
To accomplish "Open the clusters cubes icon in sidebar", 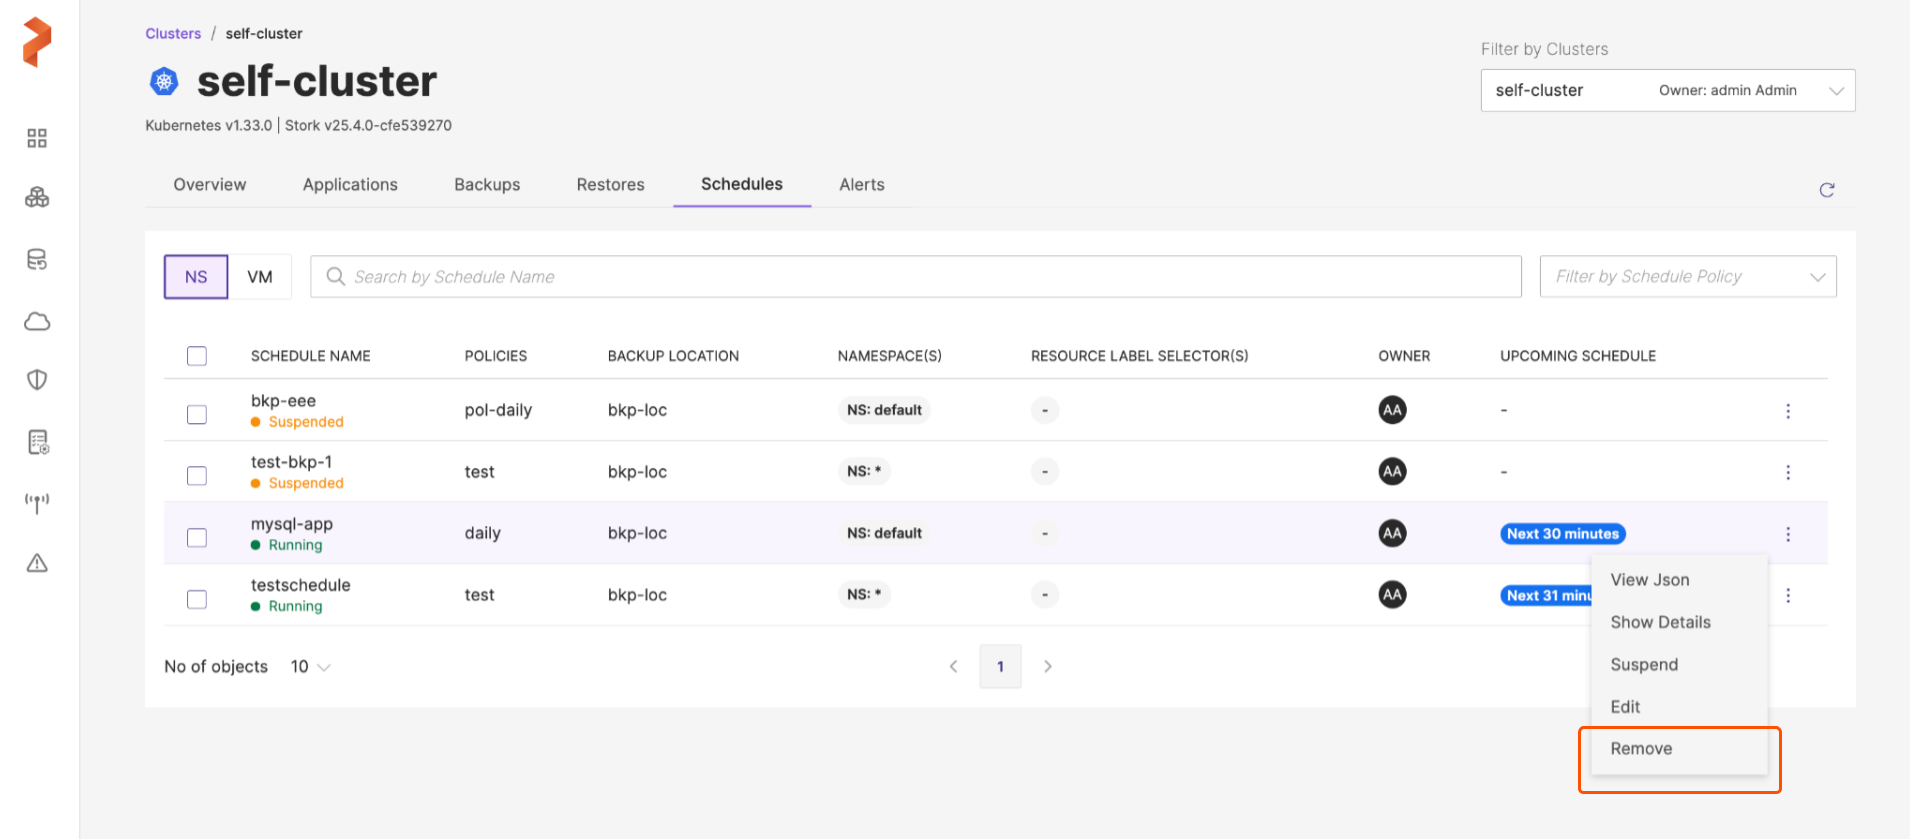I will click(37, 198).
